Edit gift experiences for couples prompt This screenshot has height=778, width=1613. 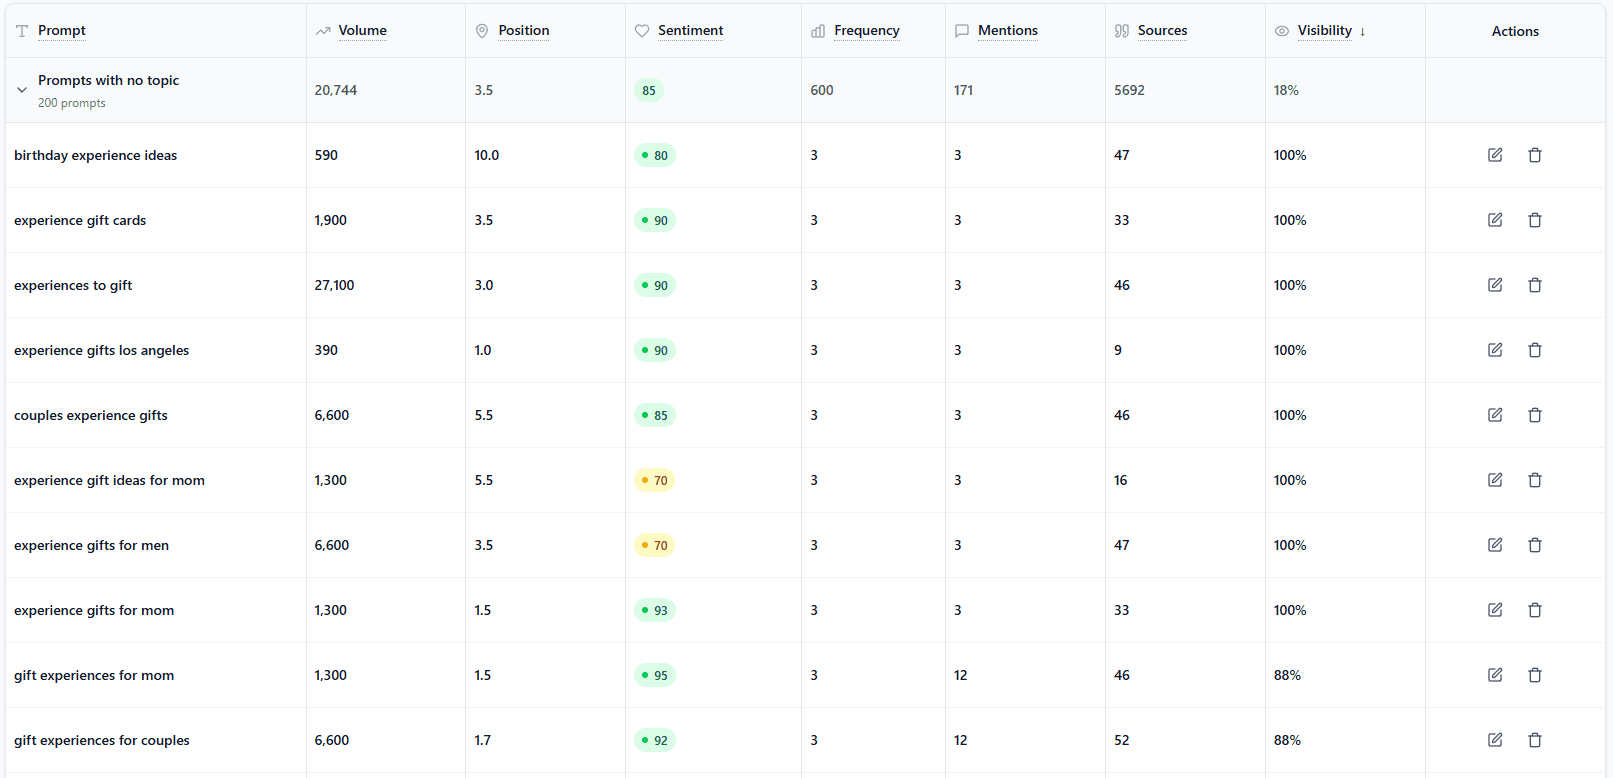pos(1495,740)
